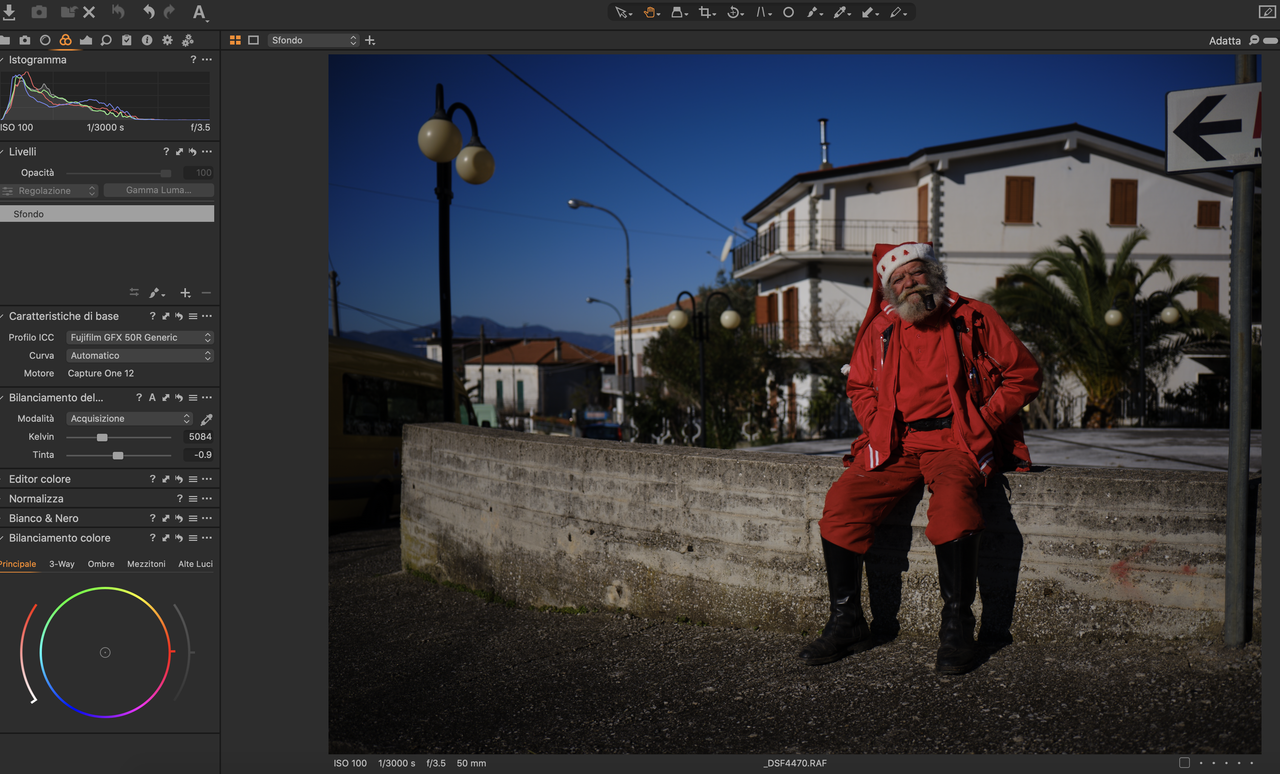Collapse the Istogramma panel
Image resolution: width=1280 pixels, height=774 pixels.
point(3,59)
